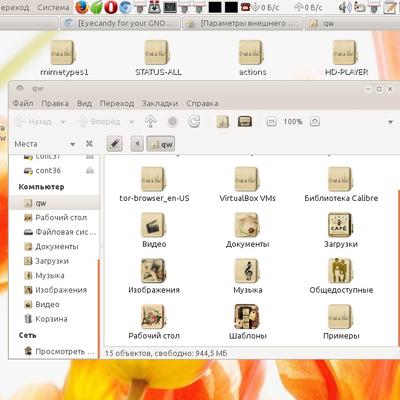Viewport: 400px width, 400px height.
Task: Open the Назад history dropdown arrow
Action: click(x=63, y=122)
